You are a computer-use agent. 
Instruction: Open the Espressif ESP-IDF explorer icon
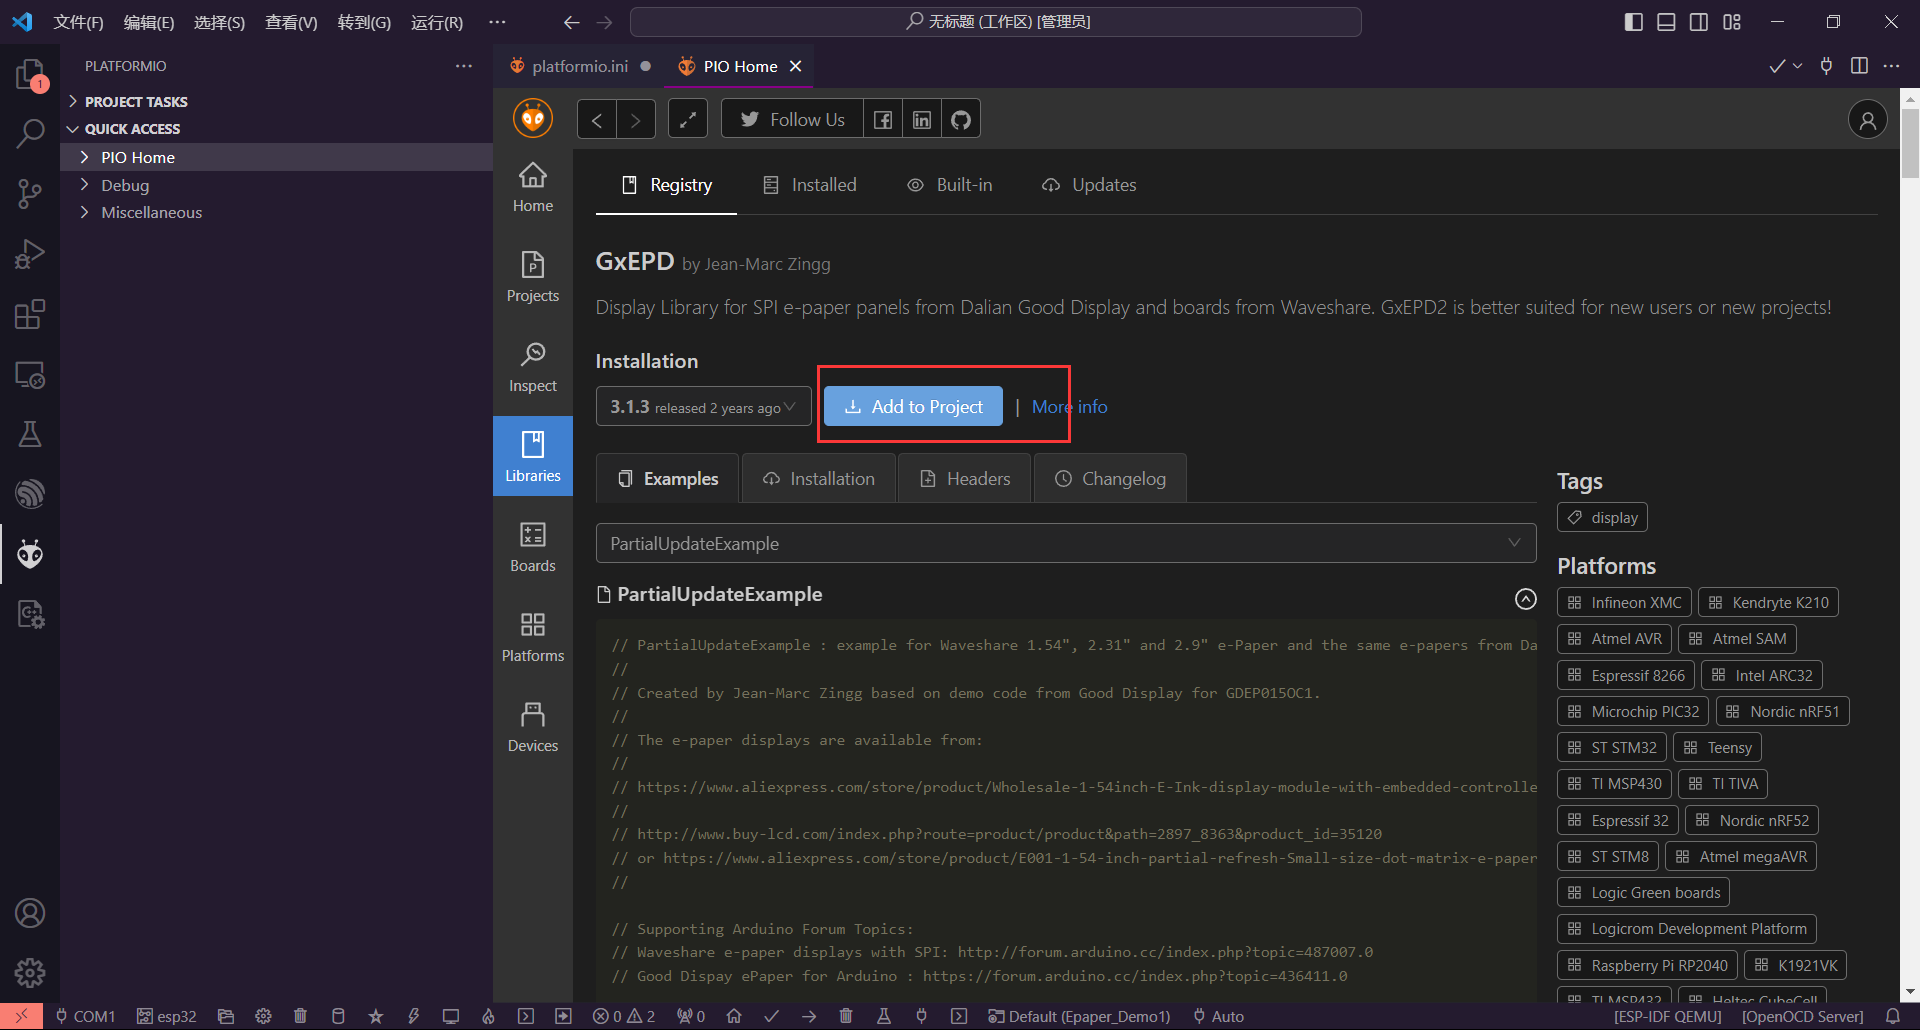point(30,494)
